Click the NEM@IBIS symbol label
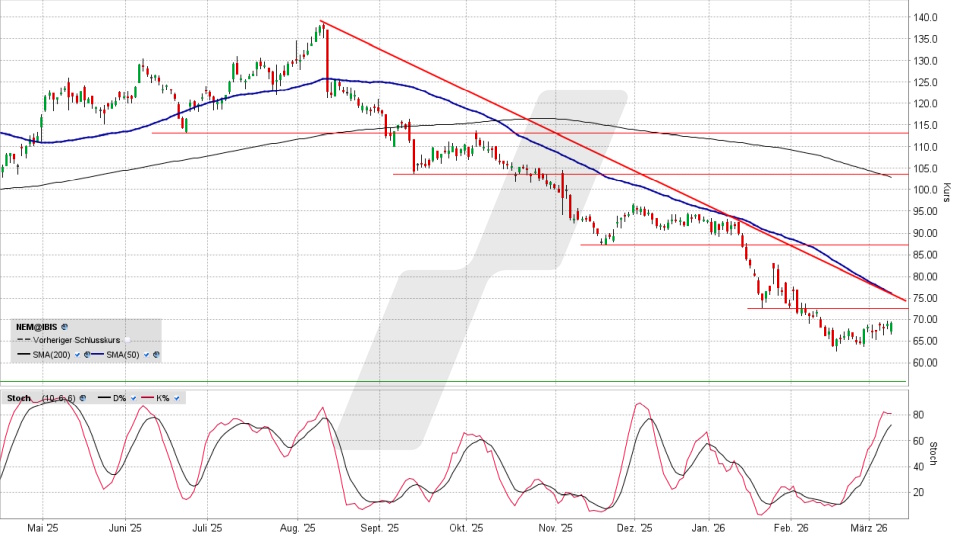The height and width of the screenshot is (540, 960). (x=36, y=326)
